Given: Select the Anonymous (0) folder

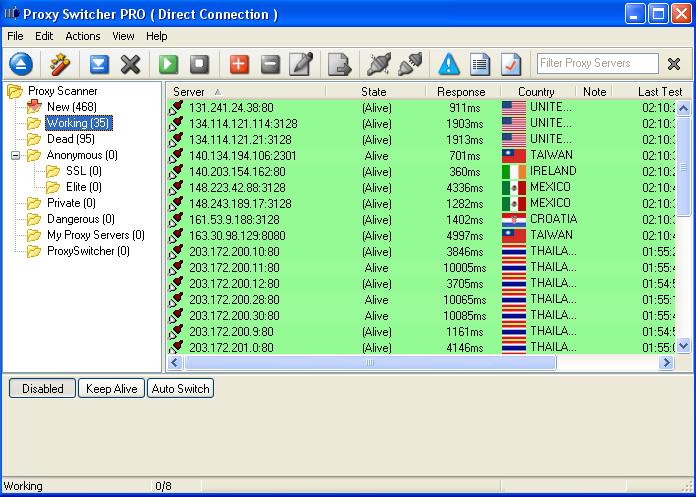Looking at the screenshot, I should (x=82, y=155).
